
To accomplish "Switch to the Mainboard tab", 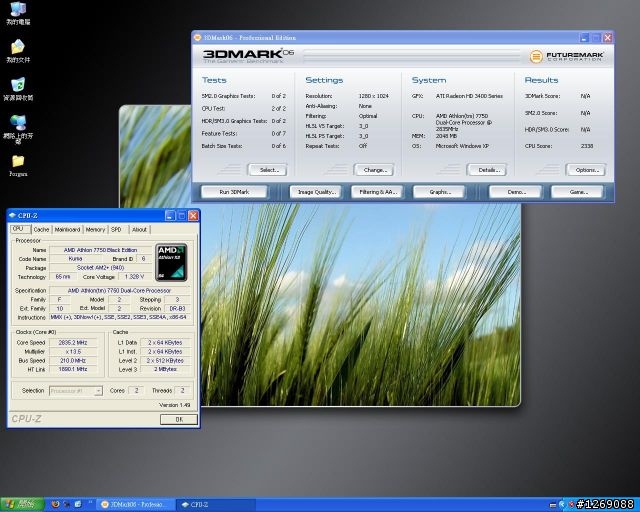I will click(67, 230).
